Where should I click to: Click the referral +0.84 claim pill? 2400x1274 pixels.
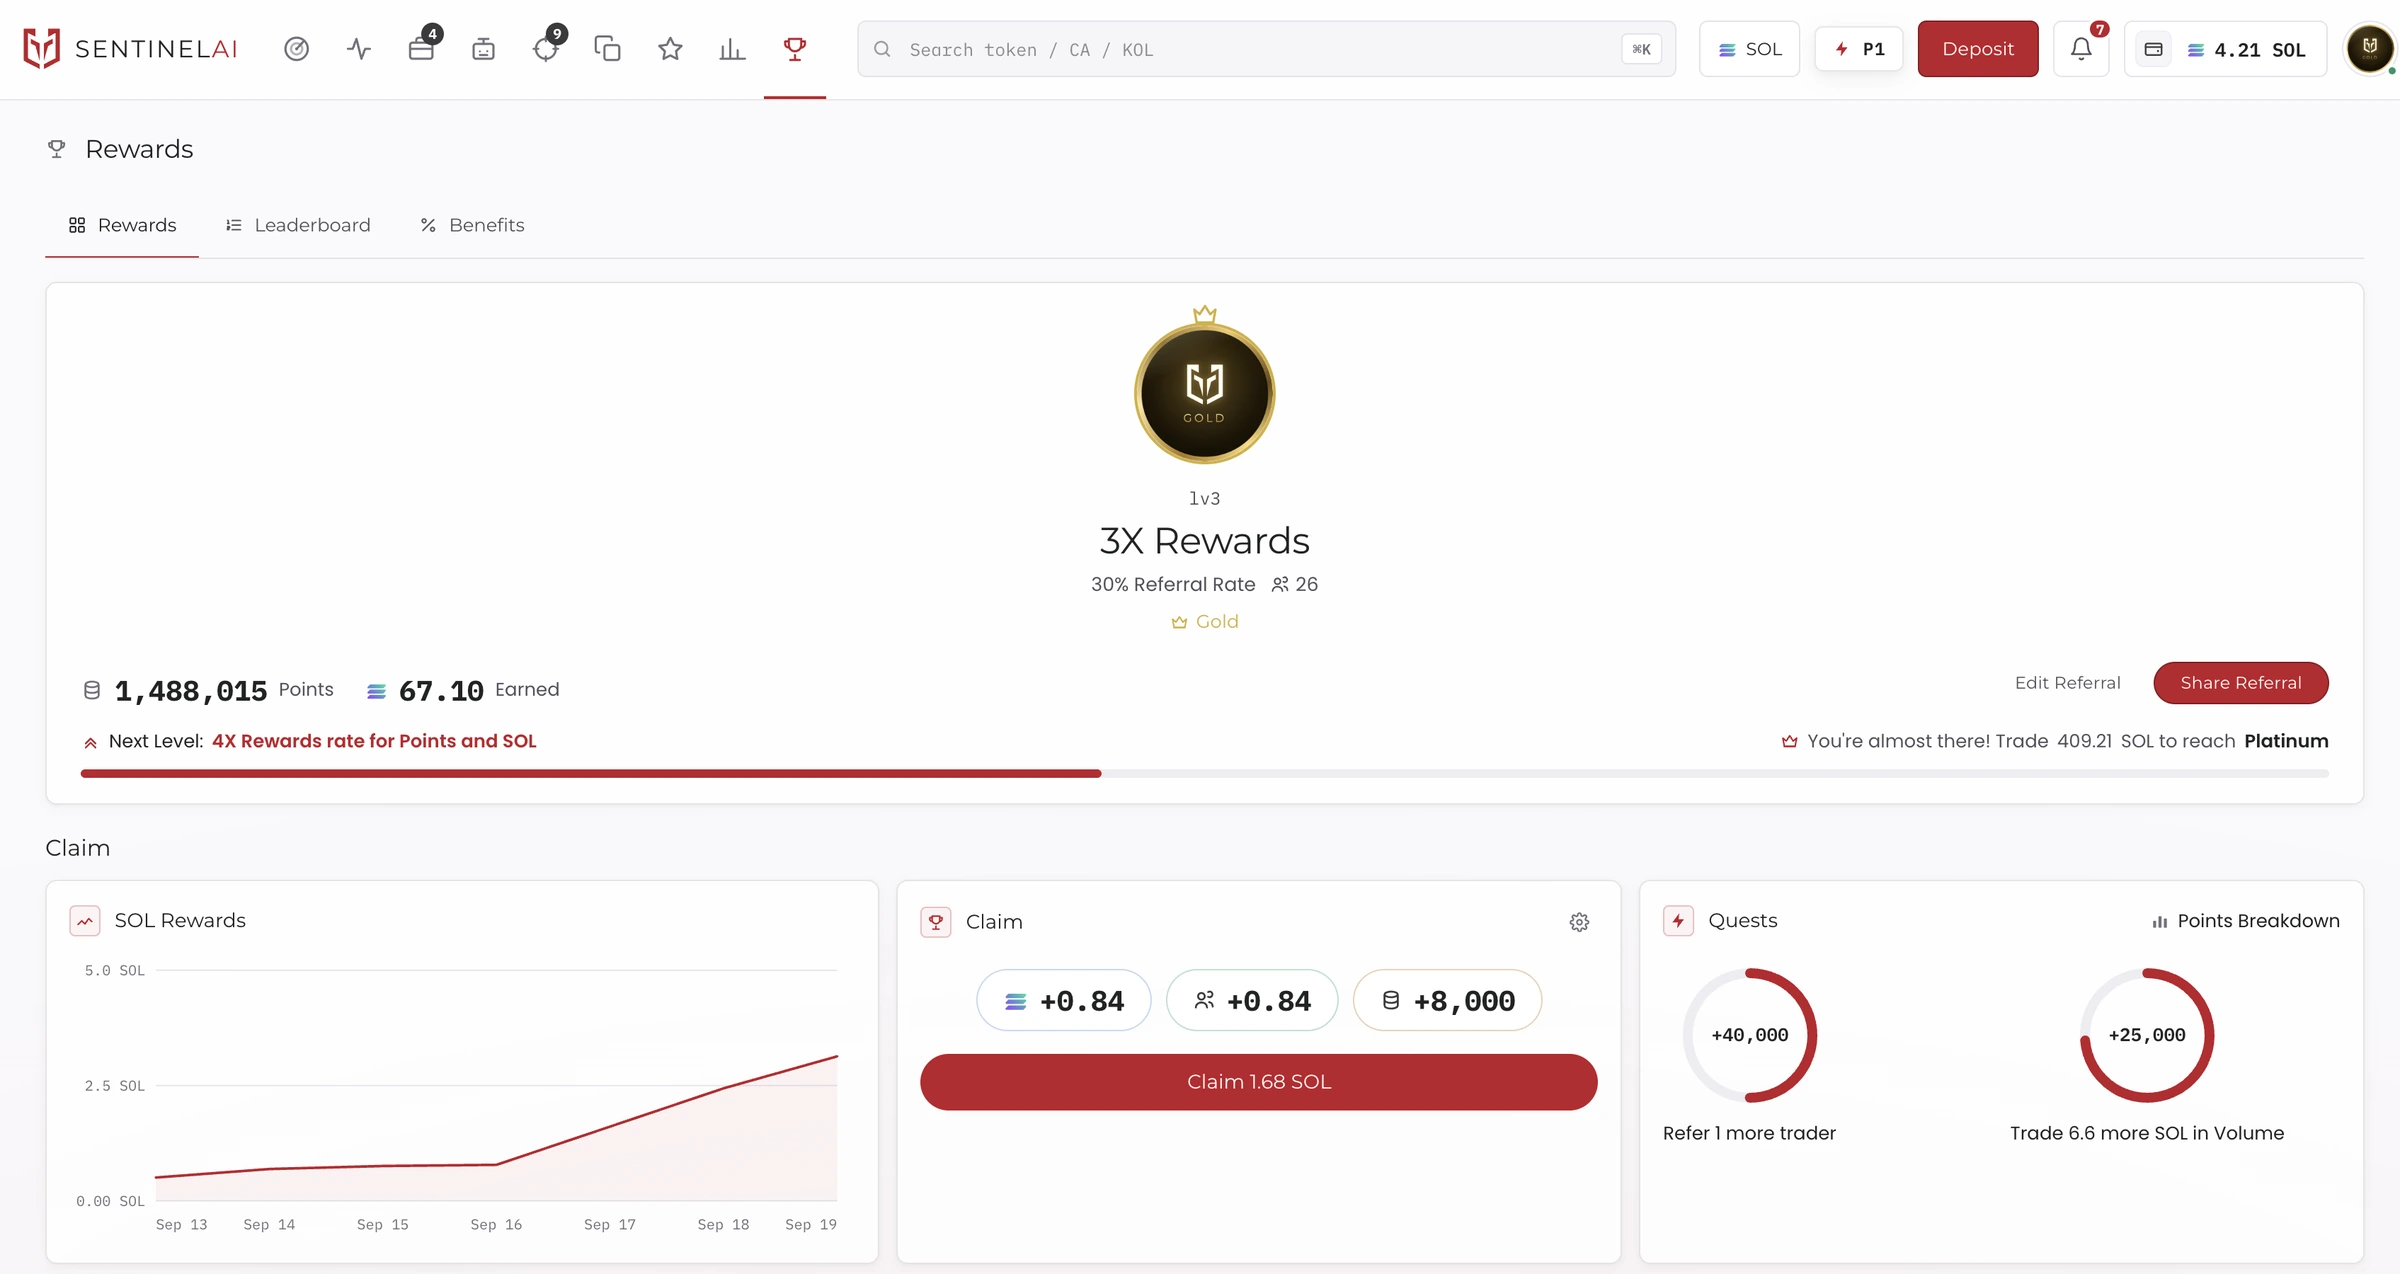[x=1252, y=1000]
